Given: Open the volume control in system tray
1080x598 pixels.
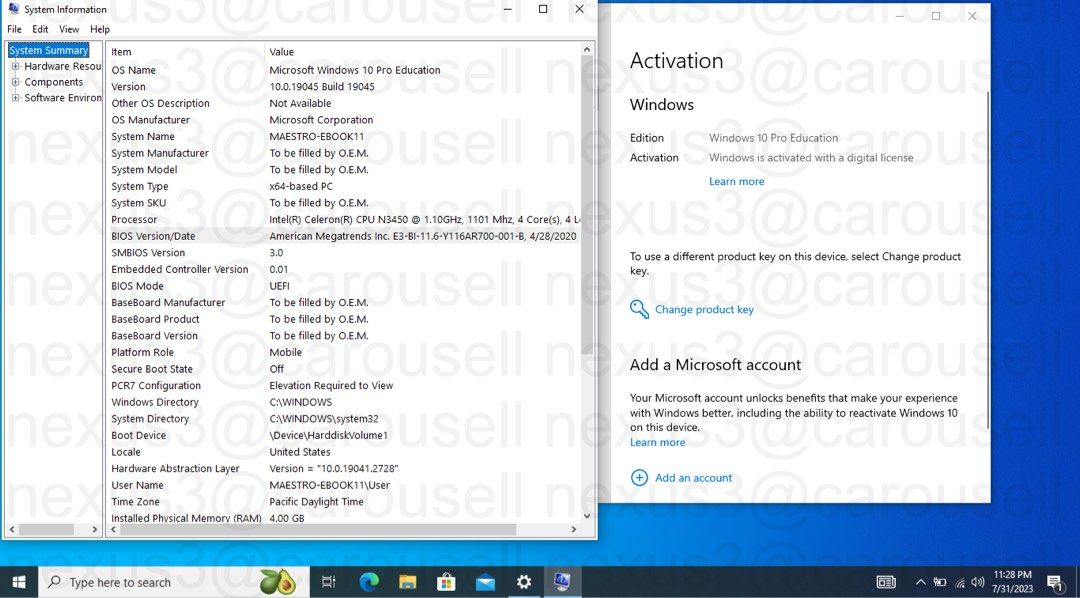Looking at the screenshot, I should click(978, 582).
